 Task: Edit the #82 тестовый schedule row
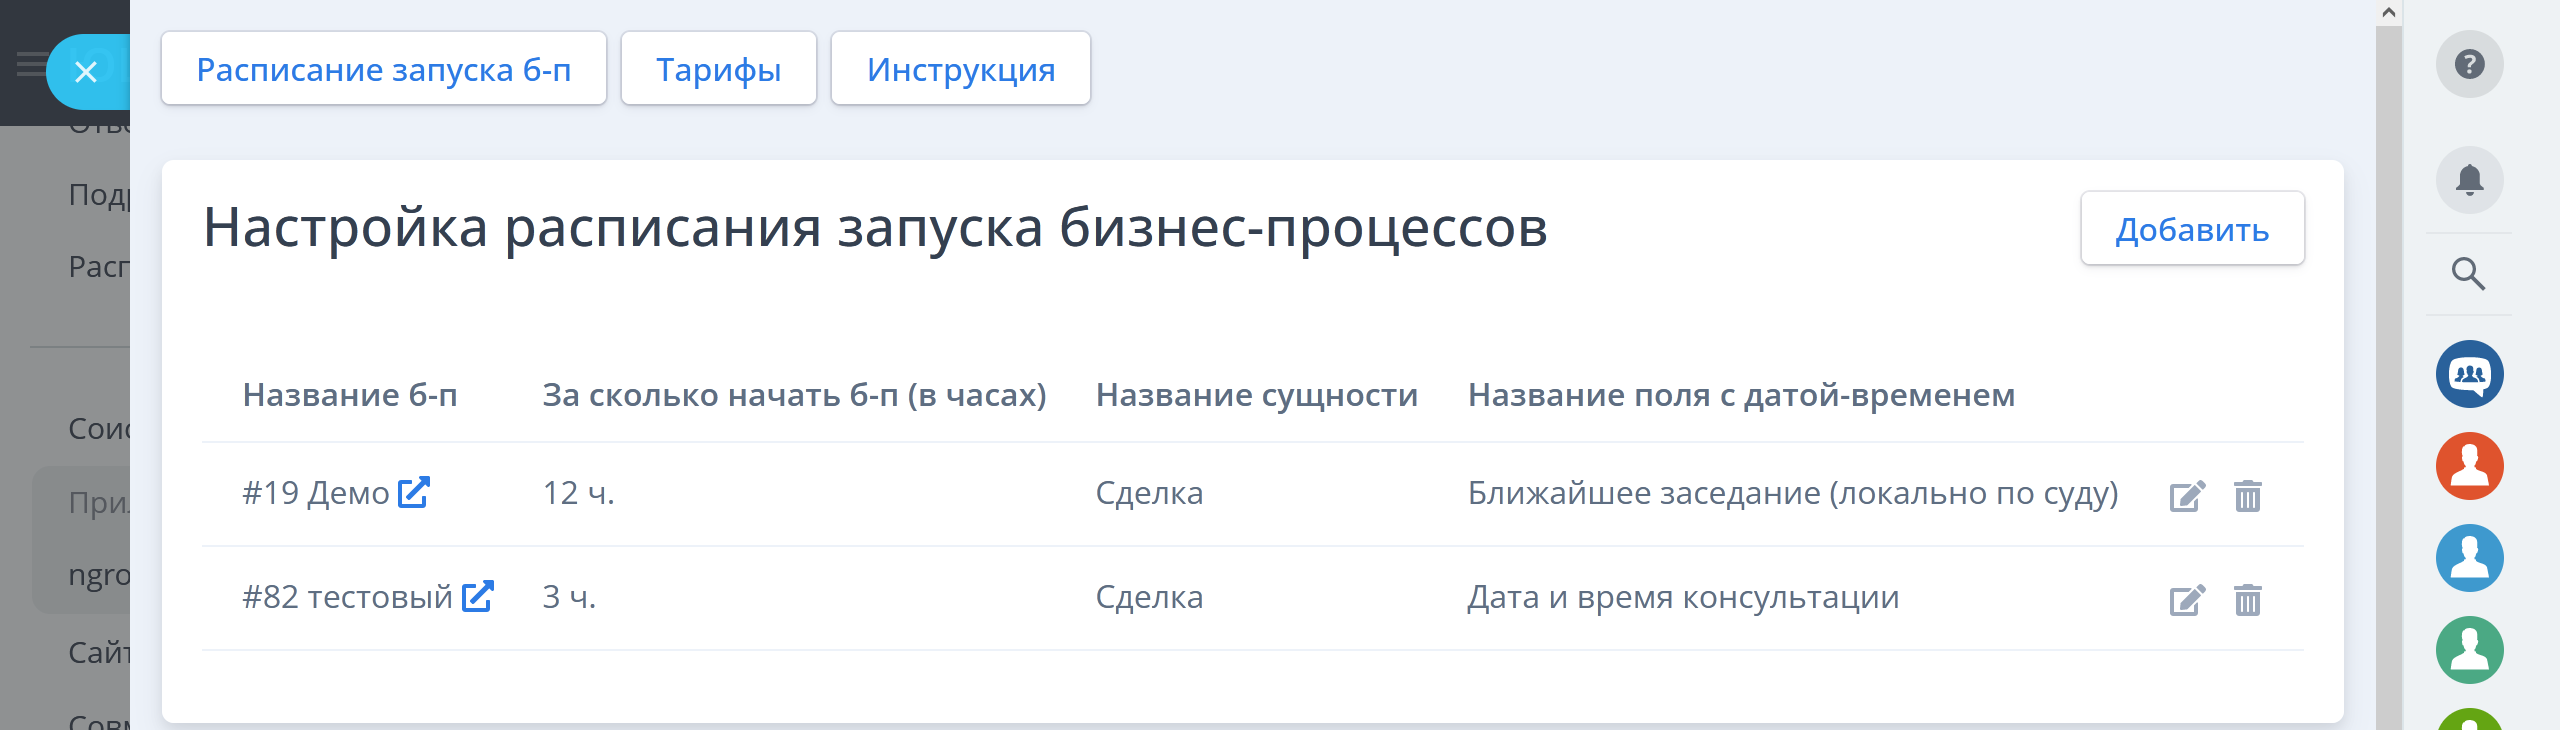(2187, 600)
